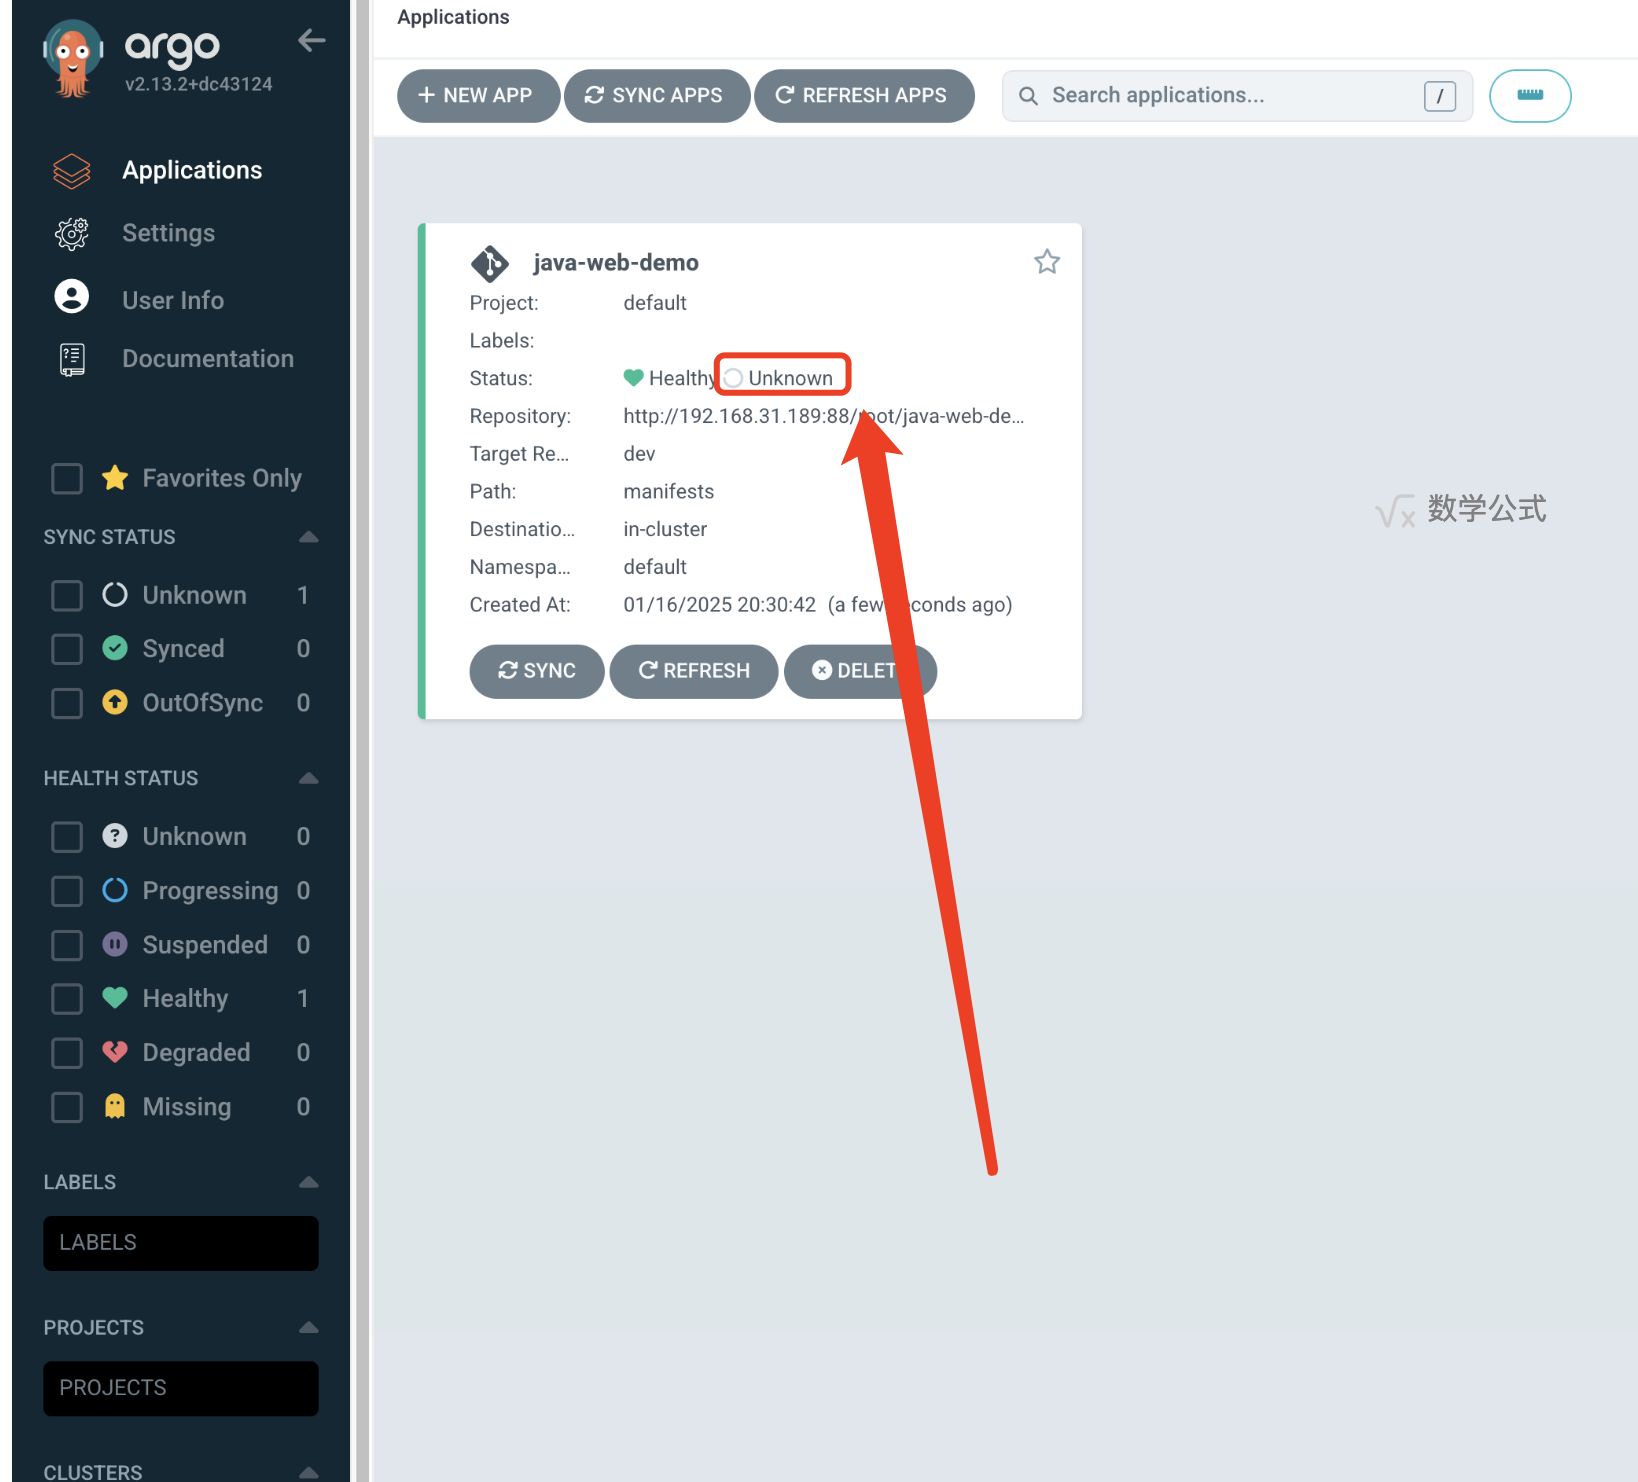Image resolution: width=1638 pixels, height=1482 pixels.
Task: Check the Missing filter checkbox
Action: point(67,1106)
